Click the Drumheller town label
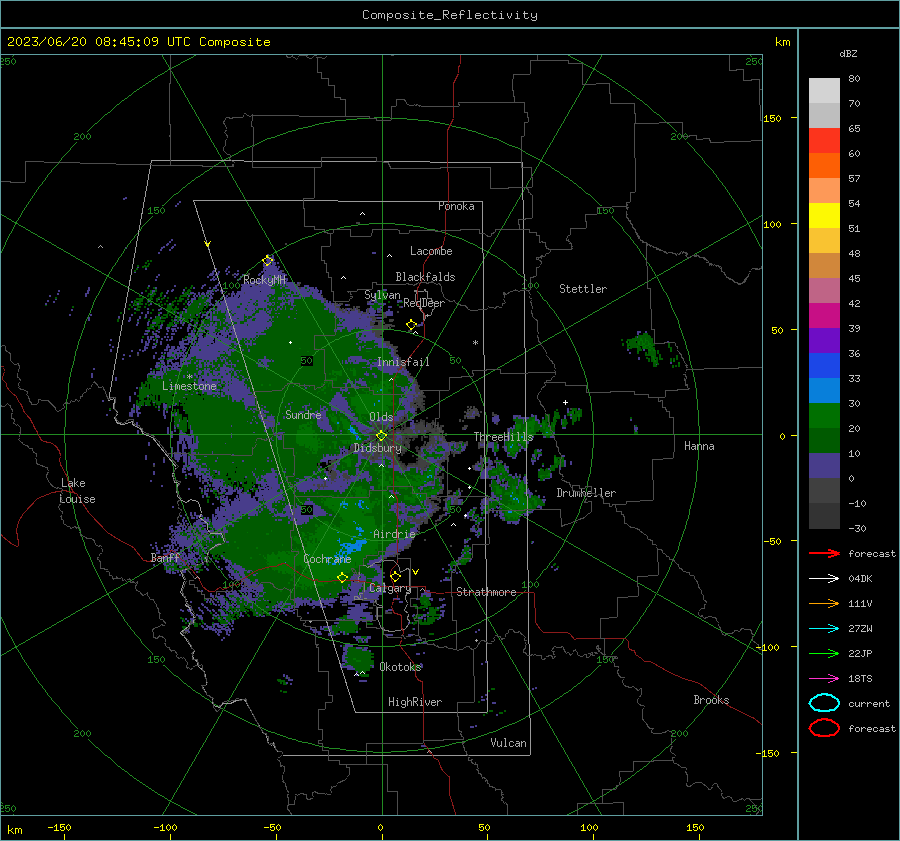This screenshot has height=841, width=900. pyautogui.click(x=586, y=493)
